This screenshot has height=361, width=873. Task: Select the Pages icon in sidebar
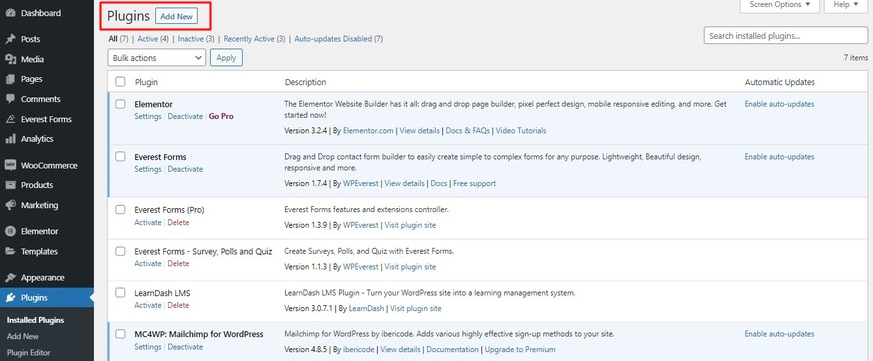coord(10,79)
